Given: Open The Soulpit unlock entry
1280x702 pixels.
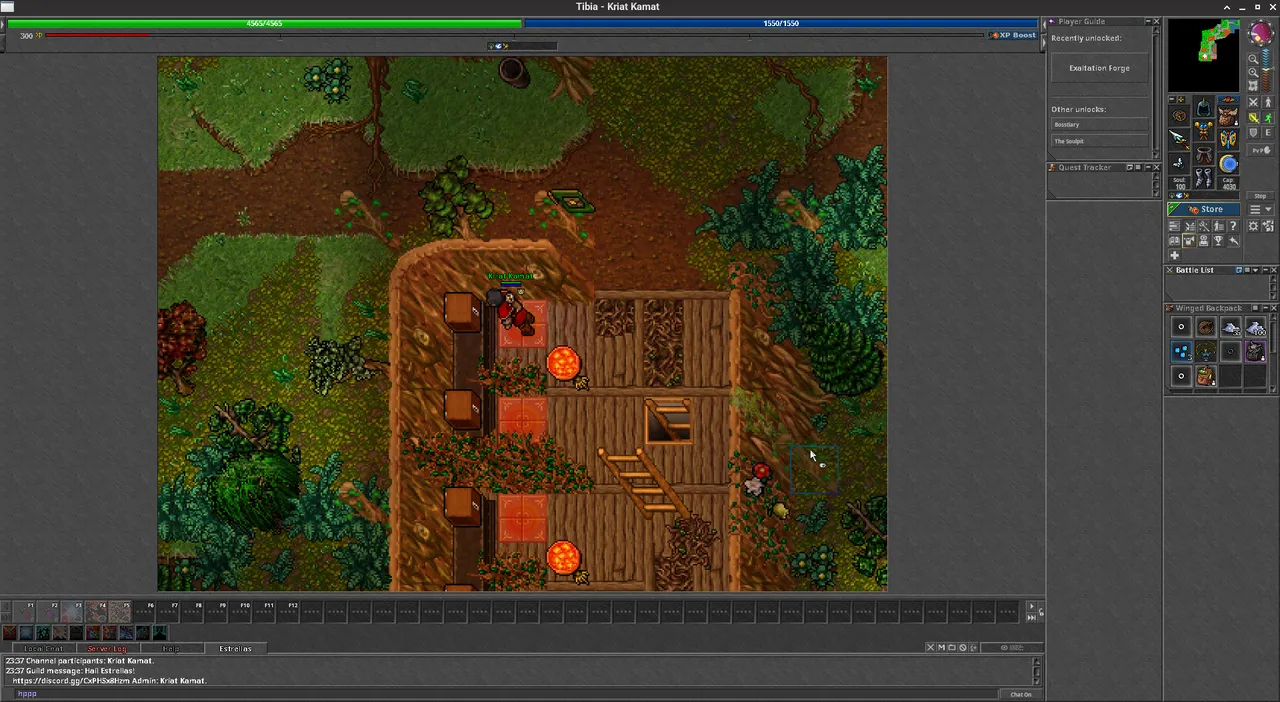Looking at the screenshot, I should click(x=1100, y=141).
